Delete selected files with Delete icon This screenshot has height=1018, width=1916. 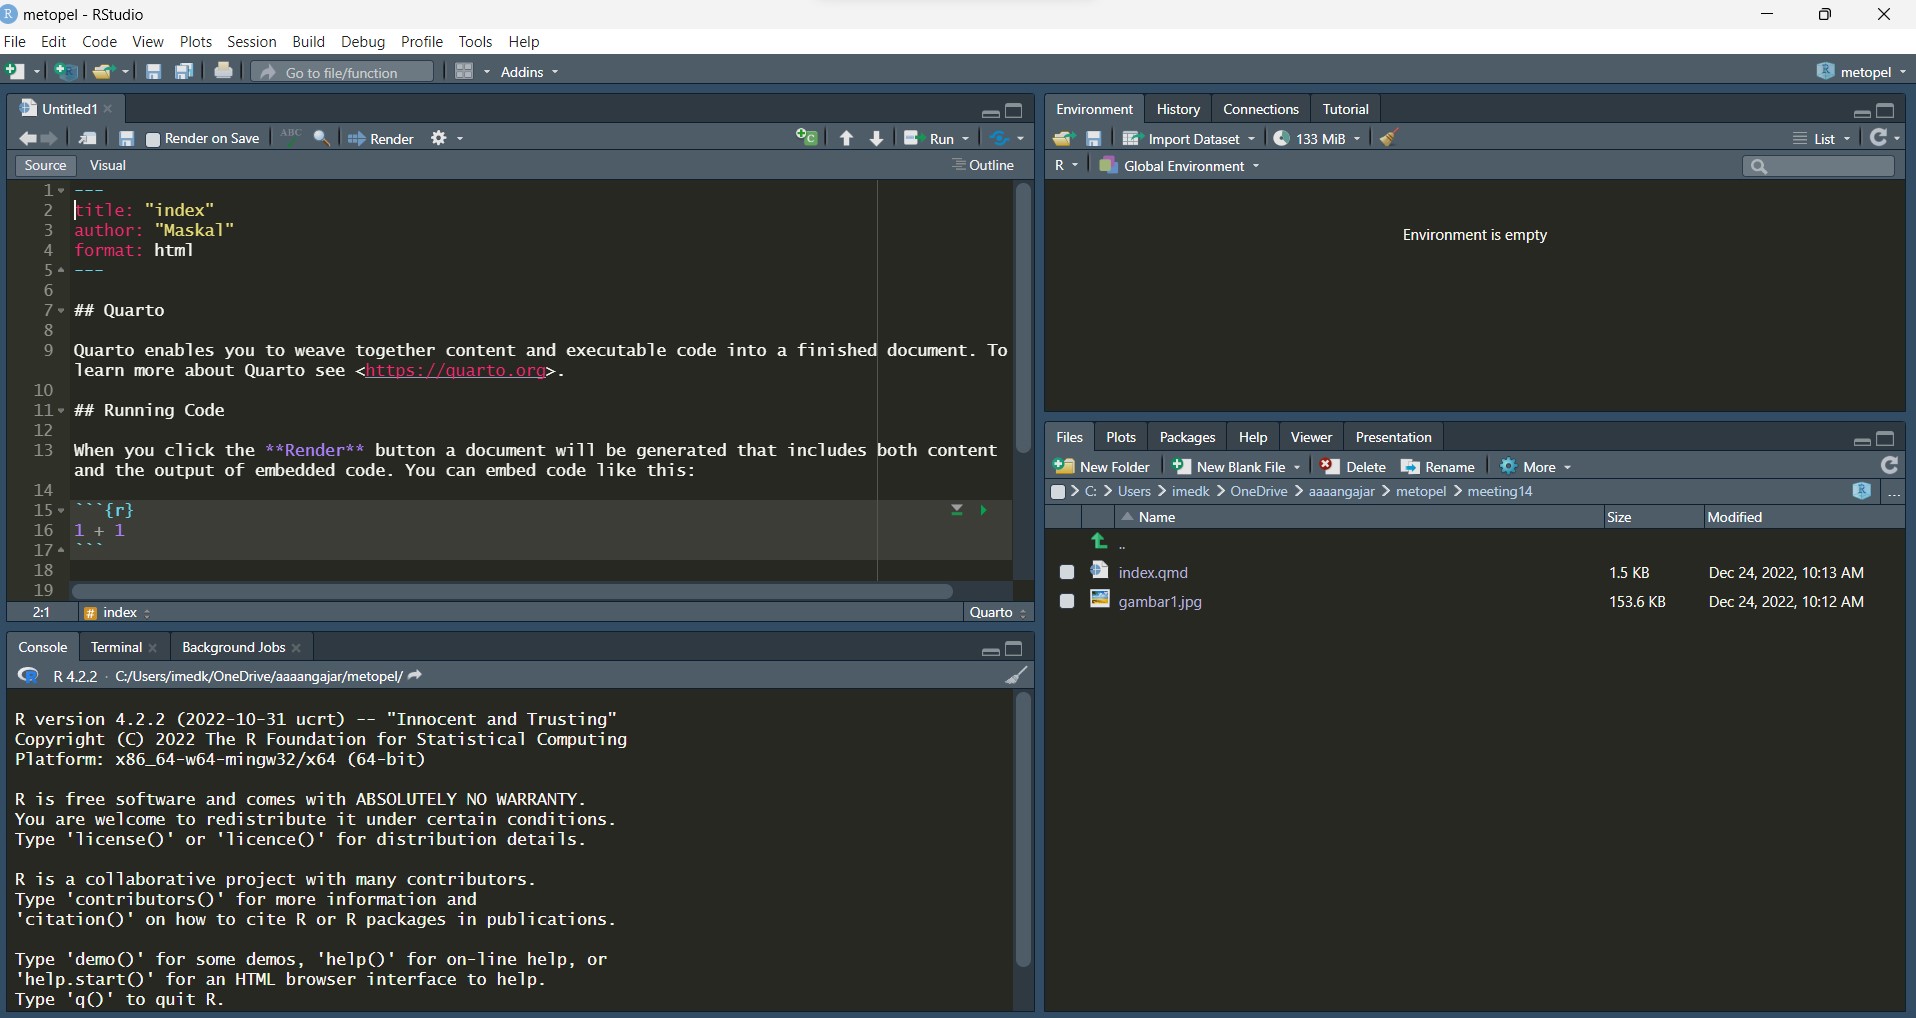(x=1353, y=467)
